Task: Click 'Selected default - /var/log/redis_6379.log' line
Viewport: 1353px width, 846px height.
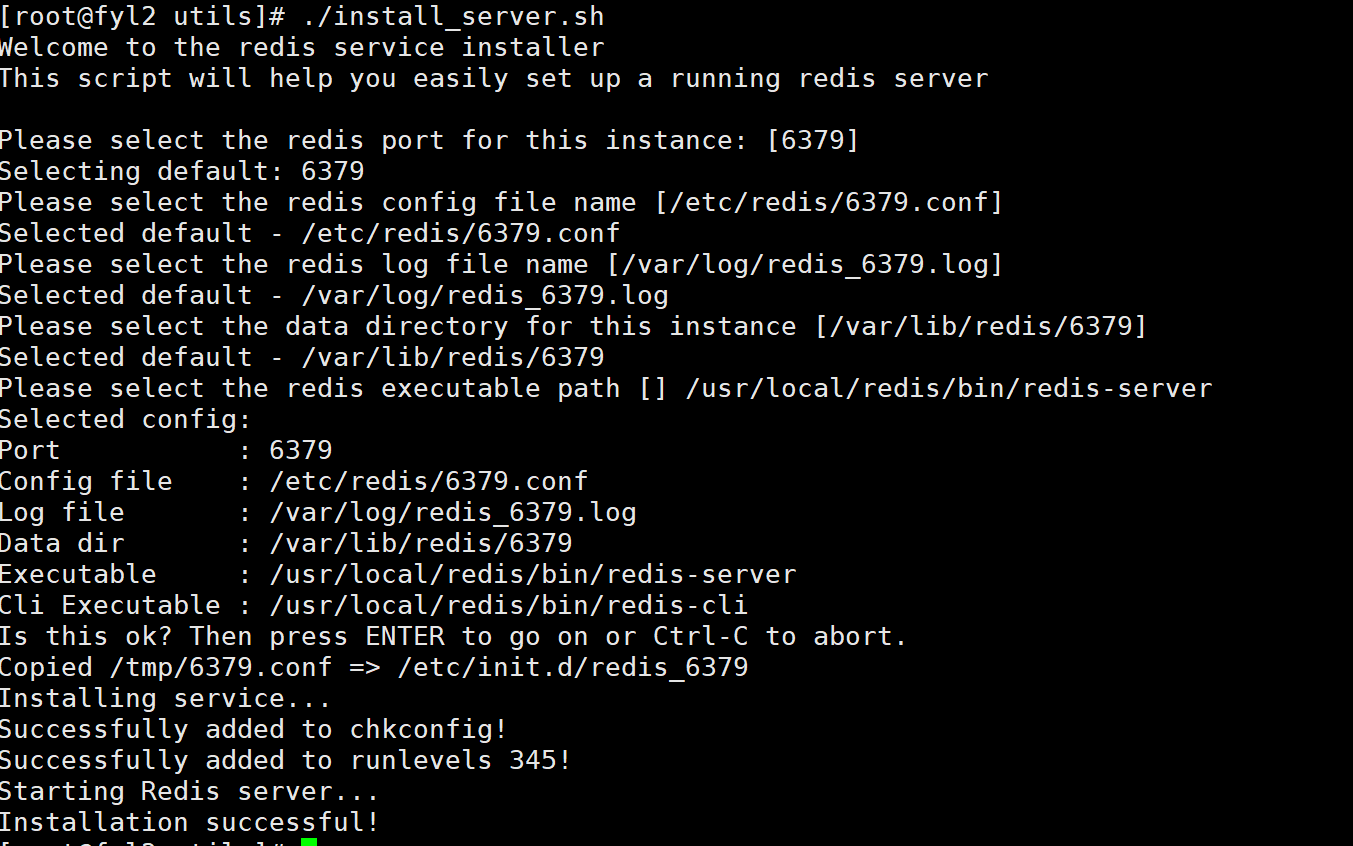Action: (x=334, y=295)
